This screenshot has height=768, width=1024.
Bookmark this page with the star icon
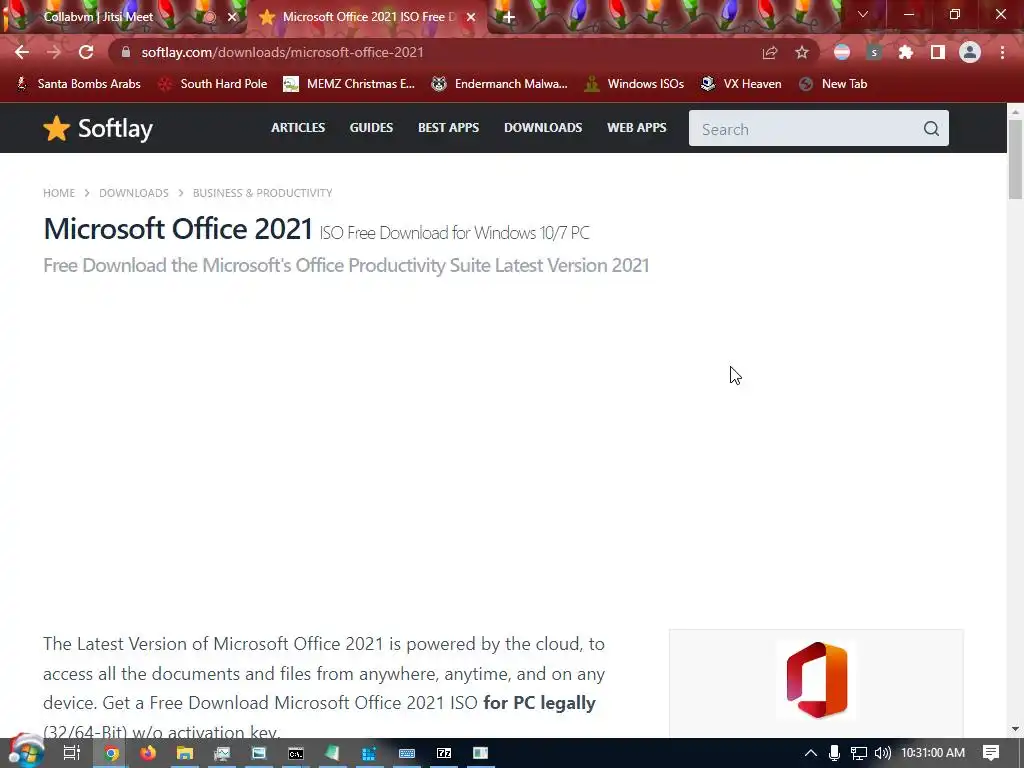click(x=802, y=52)
